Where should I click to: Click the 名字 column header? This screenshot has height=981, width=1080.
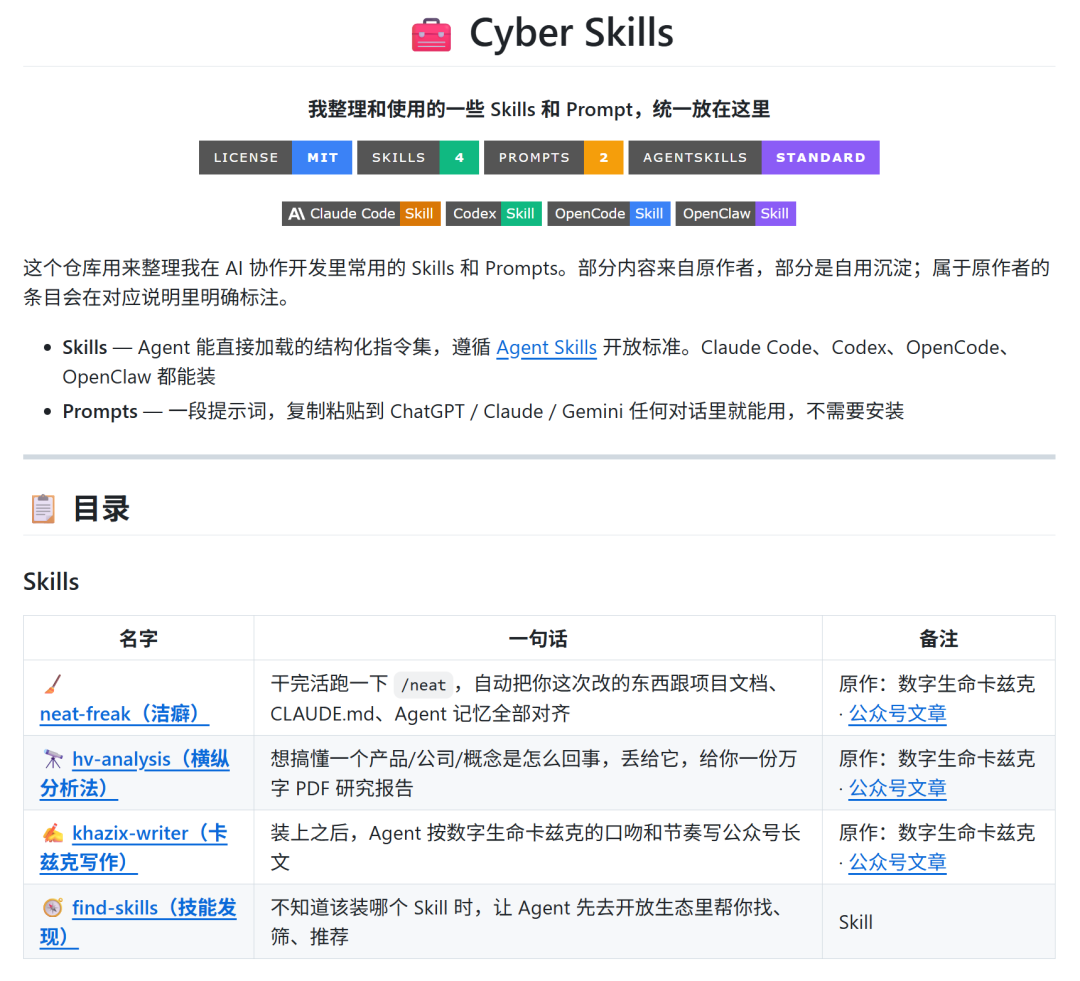138,639
